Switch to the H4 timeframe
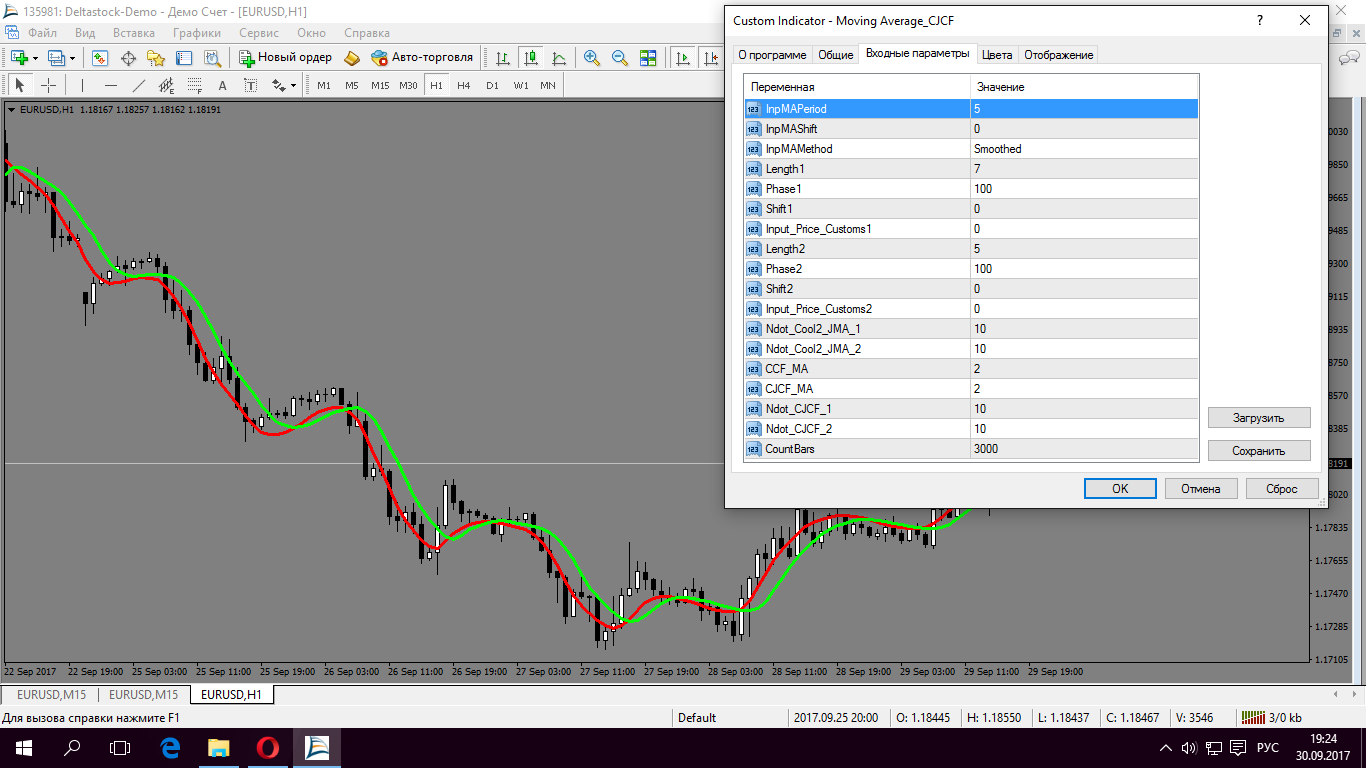The height and width of the screenshot is (768, 1366). (x=464, y=85)
